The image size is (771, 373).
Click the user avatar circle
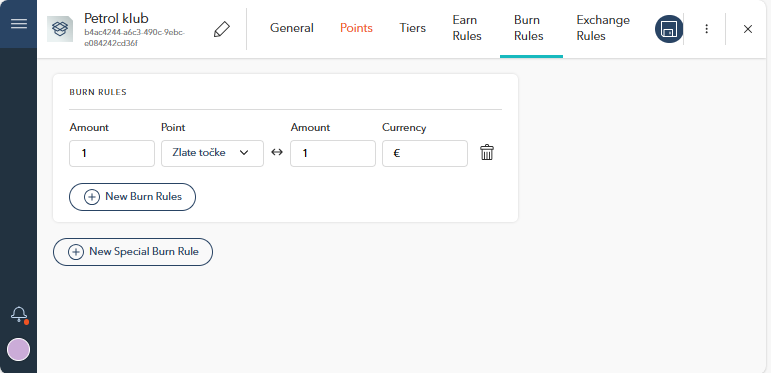[x=19, y=349]
